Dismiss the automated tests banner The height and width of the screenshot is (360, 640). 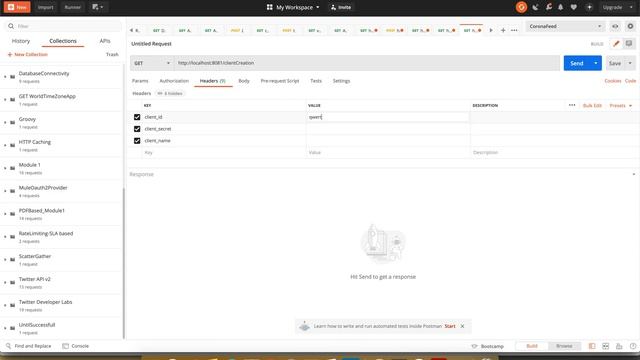point(462,326)
